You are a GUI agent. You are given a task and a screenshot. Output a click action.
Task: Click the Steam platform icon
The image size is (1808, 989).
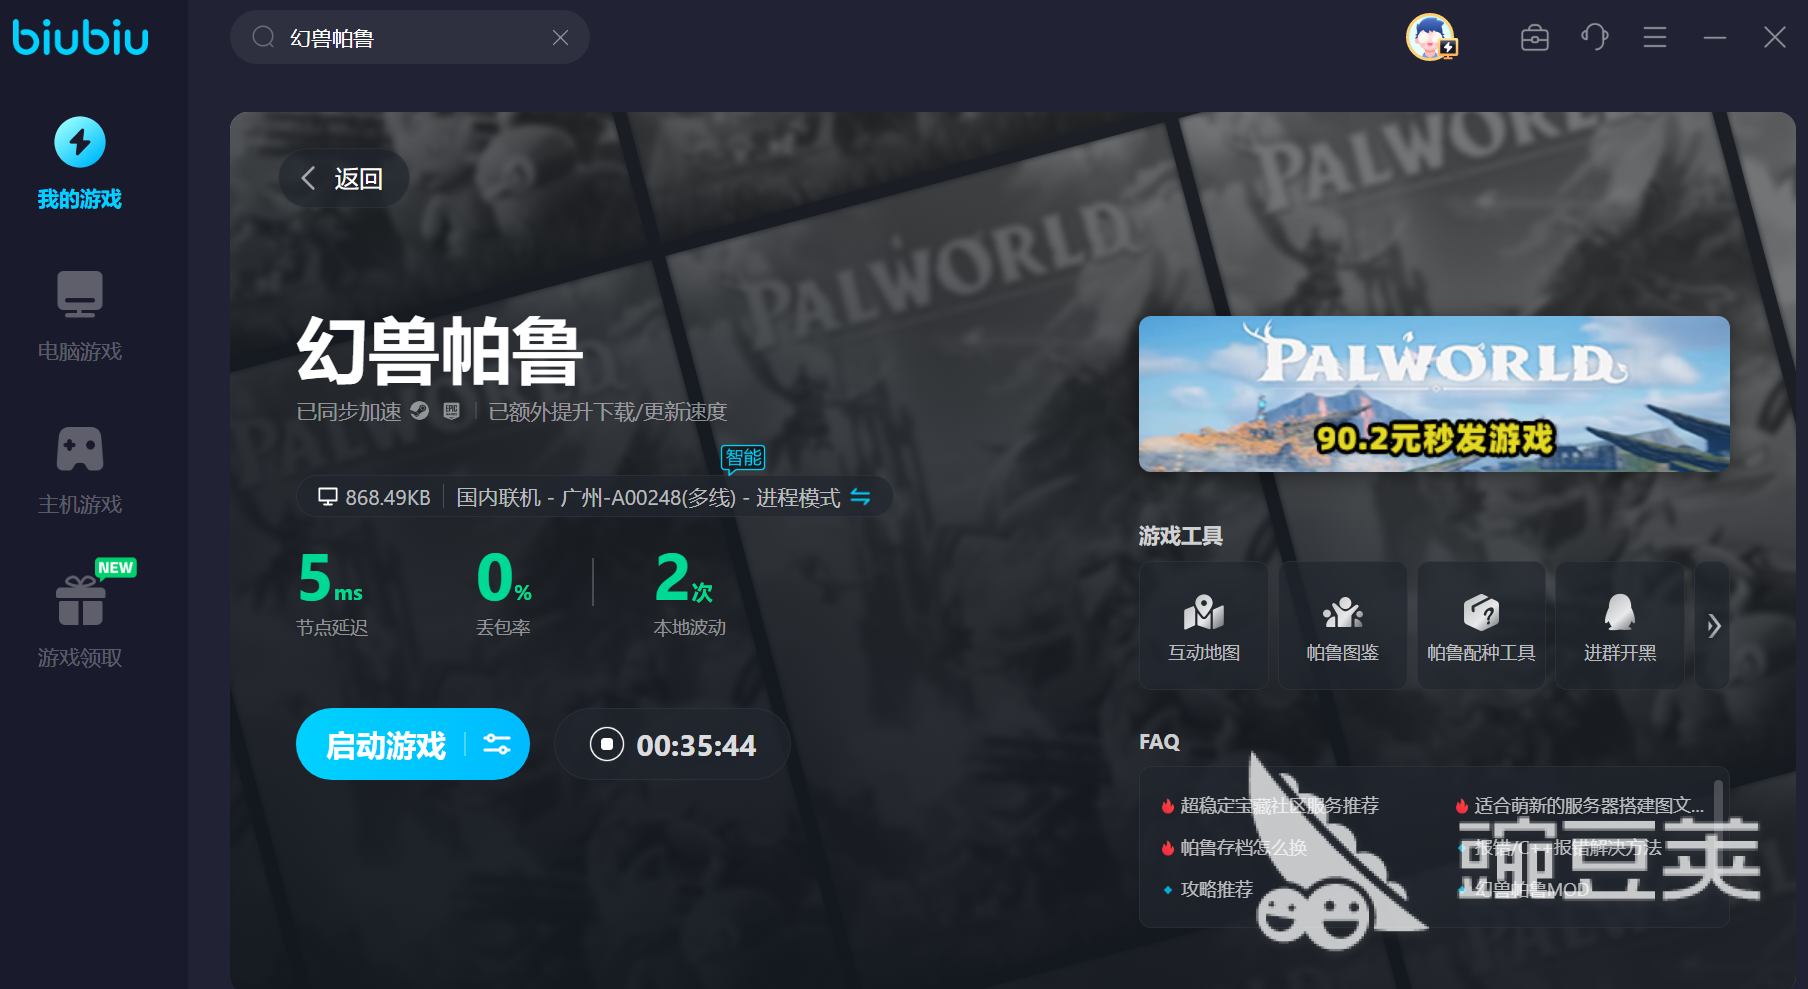pos(420,410)
